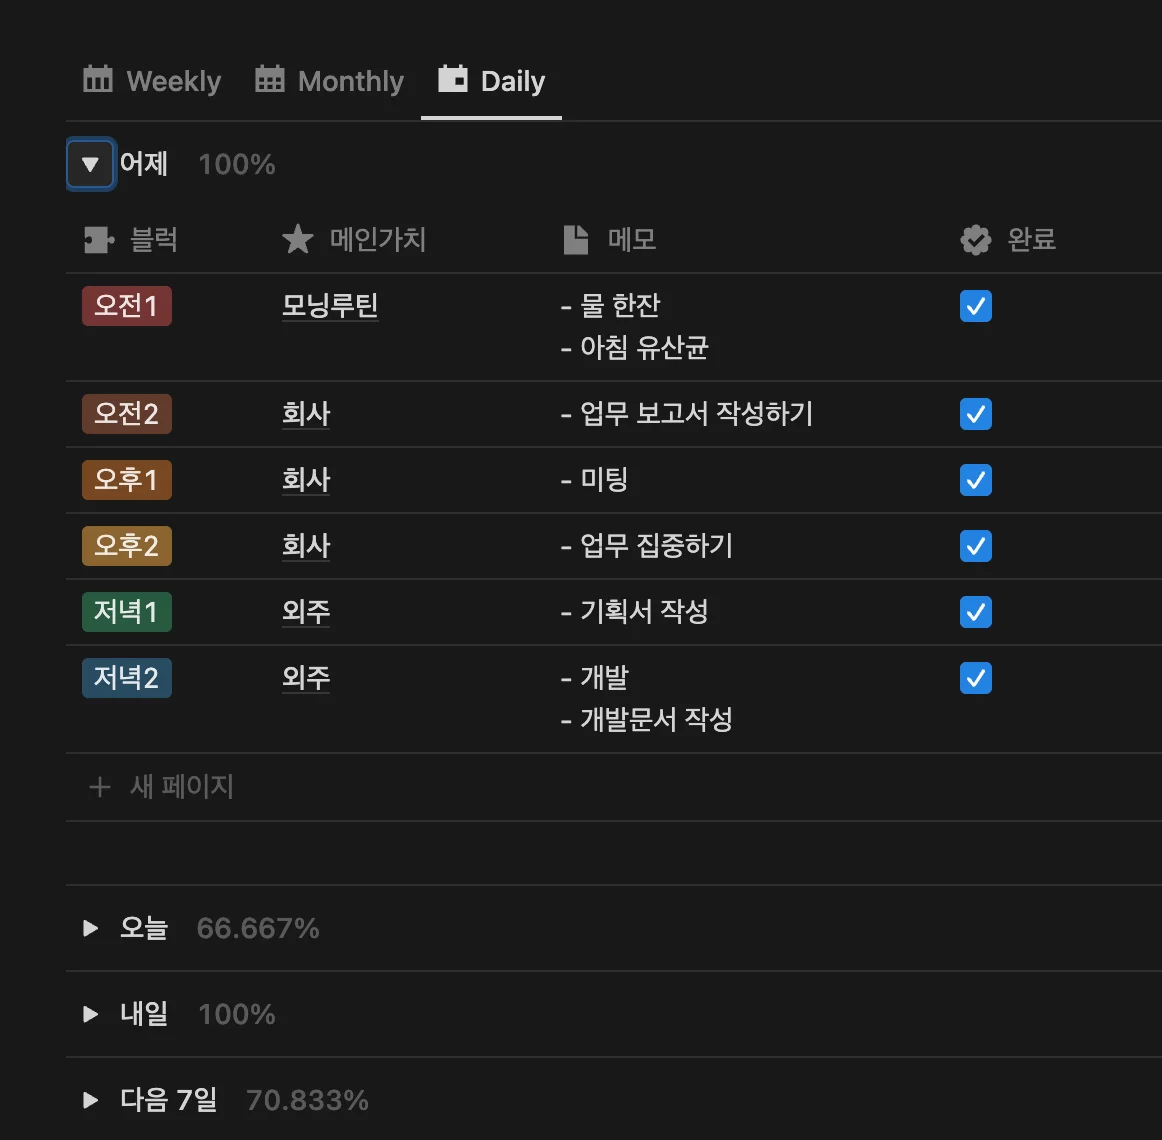Click the '- 개발문서 작성' memo line
Image resolution: width=1162 pixels, height=1140 pixels.
[646, 719]
